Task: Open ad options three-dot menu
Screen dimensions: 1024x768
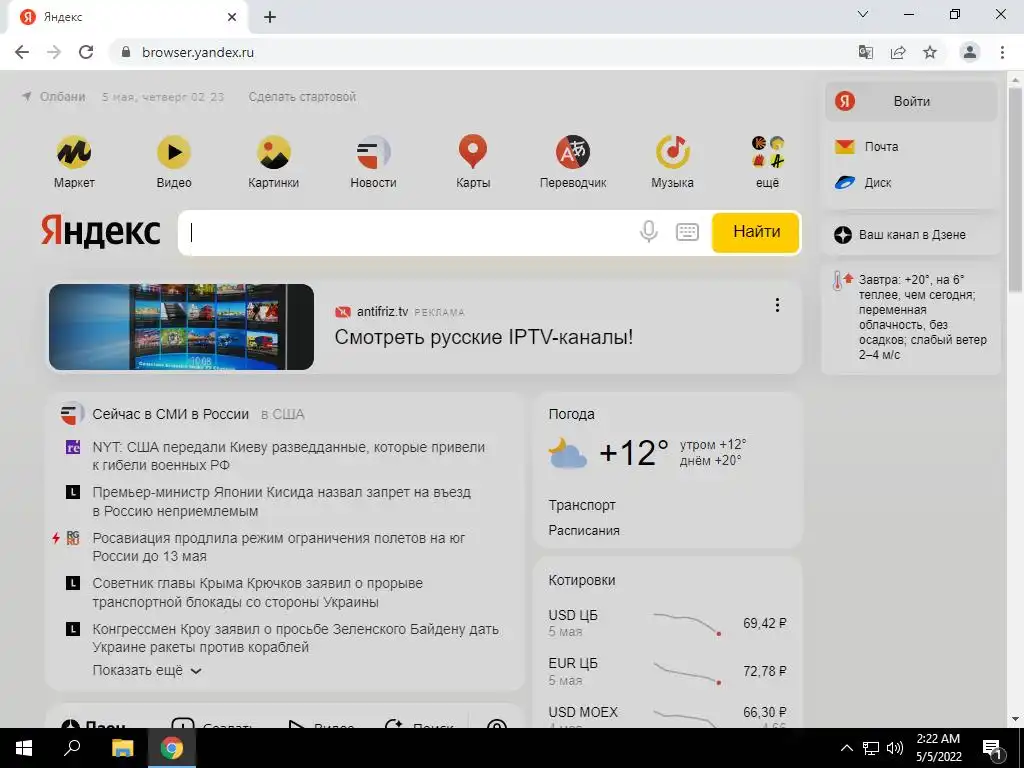Action: (x=777, y=305)
